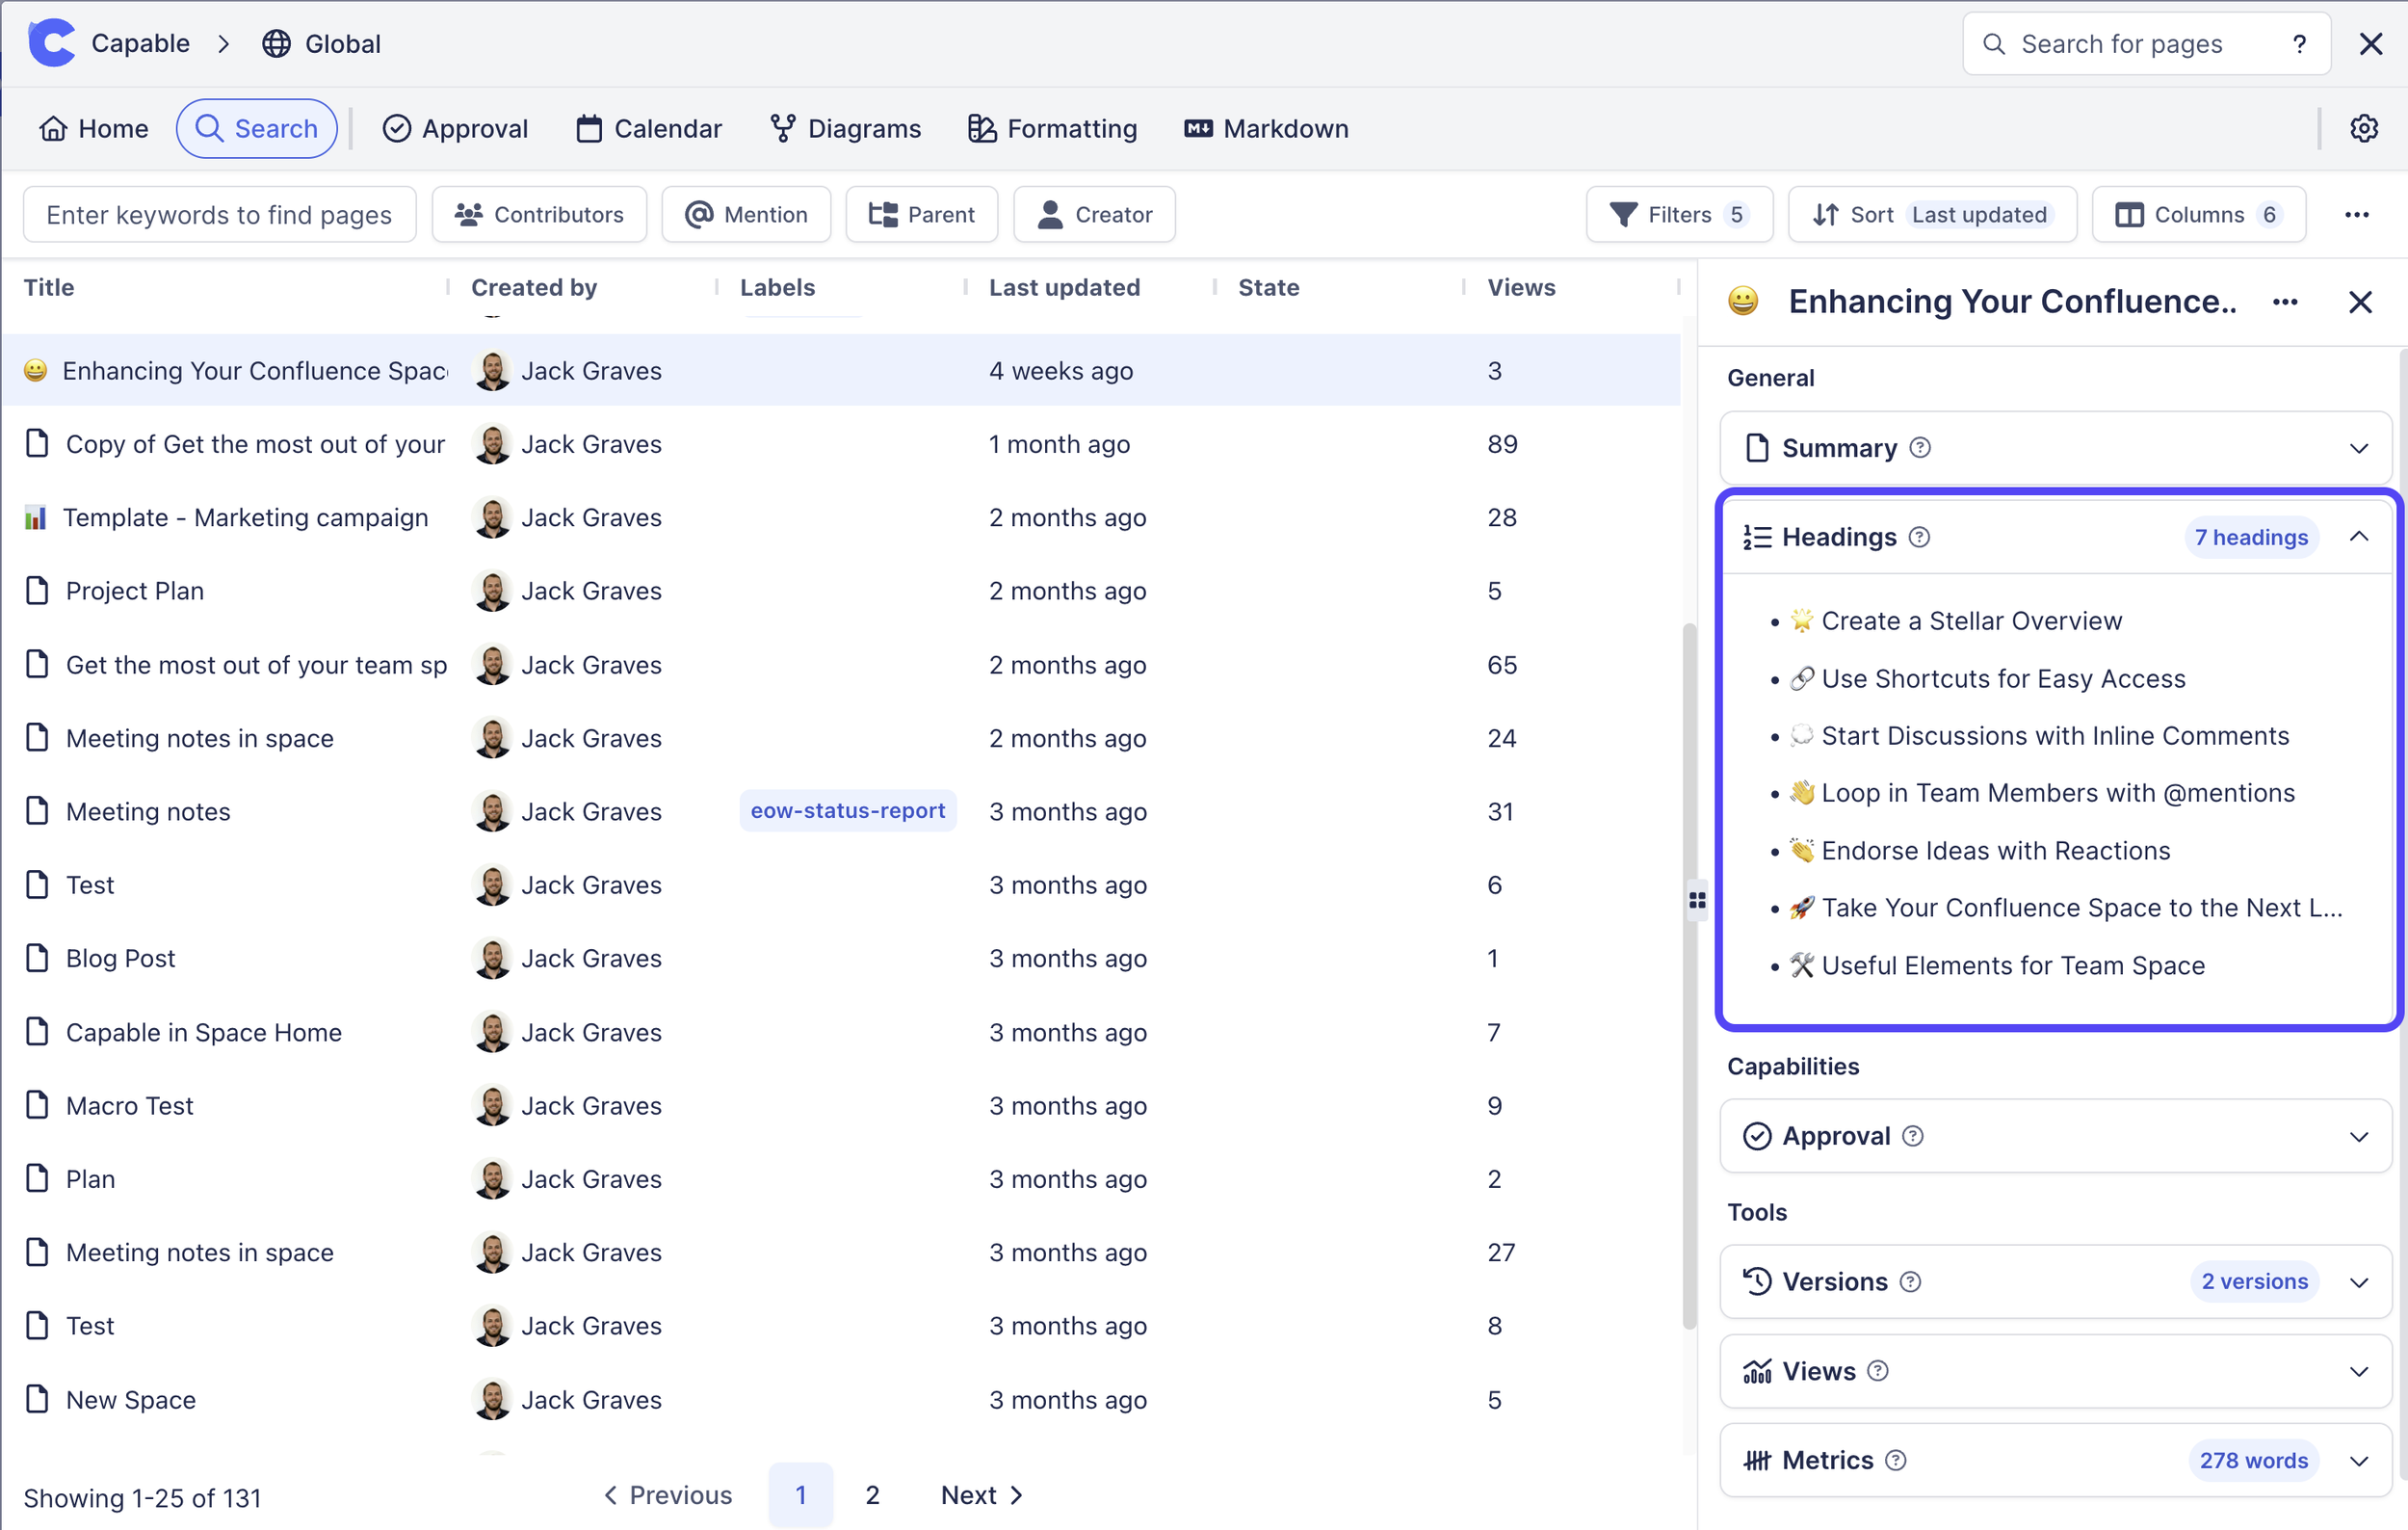Open the Markdown tab

tap(1266, 128)
